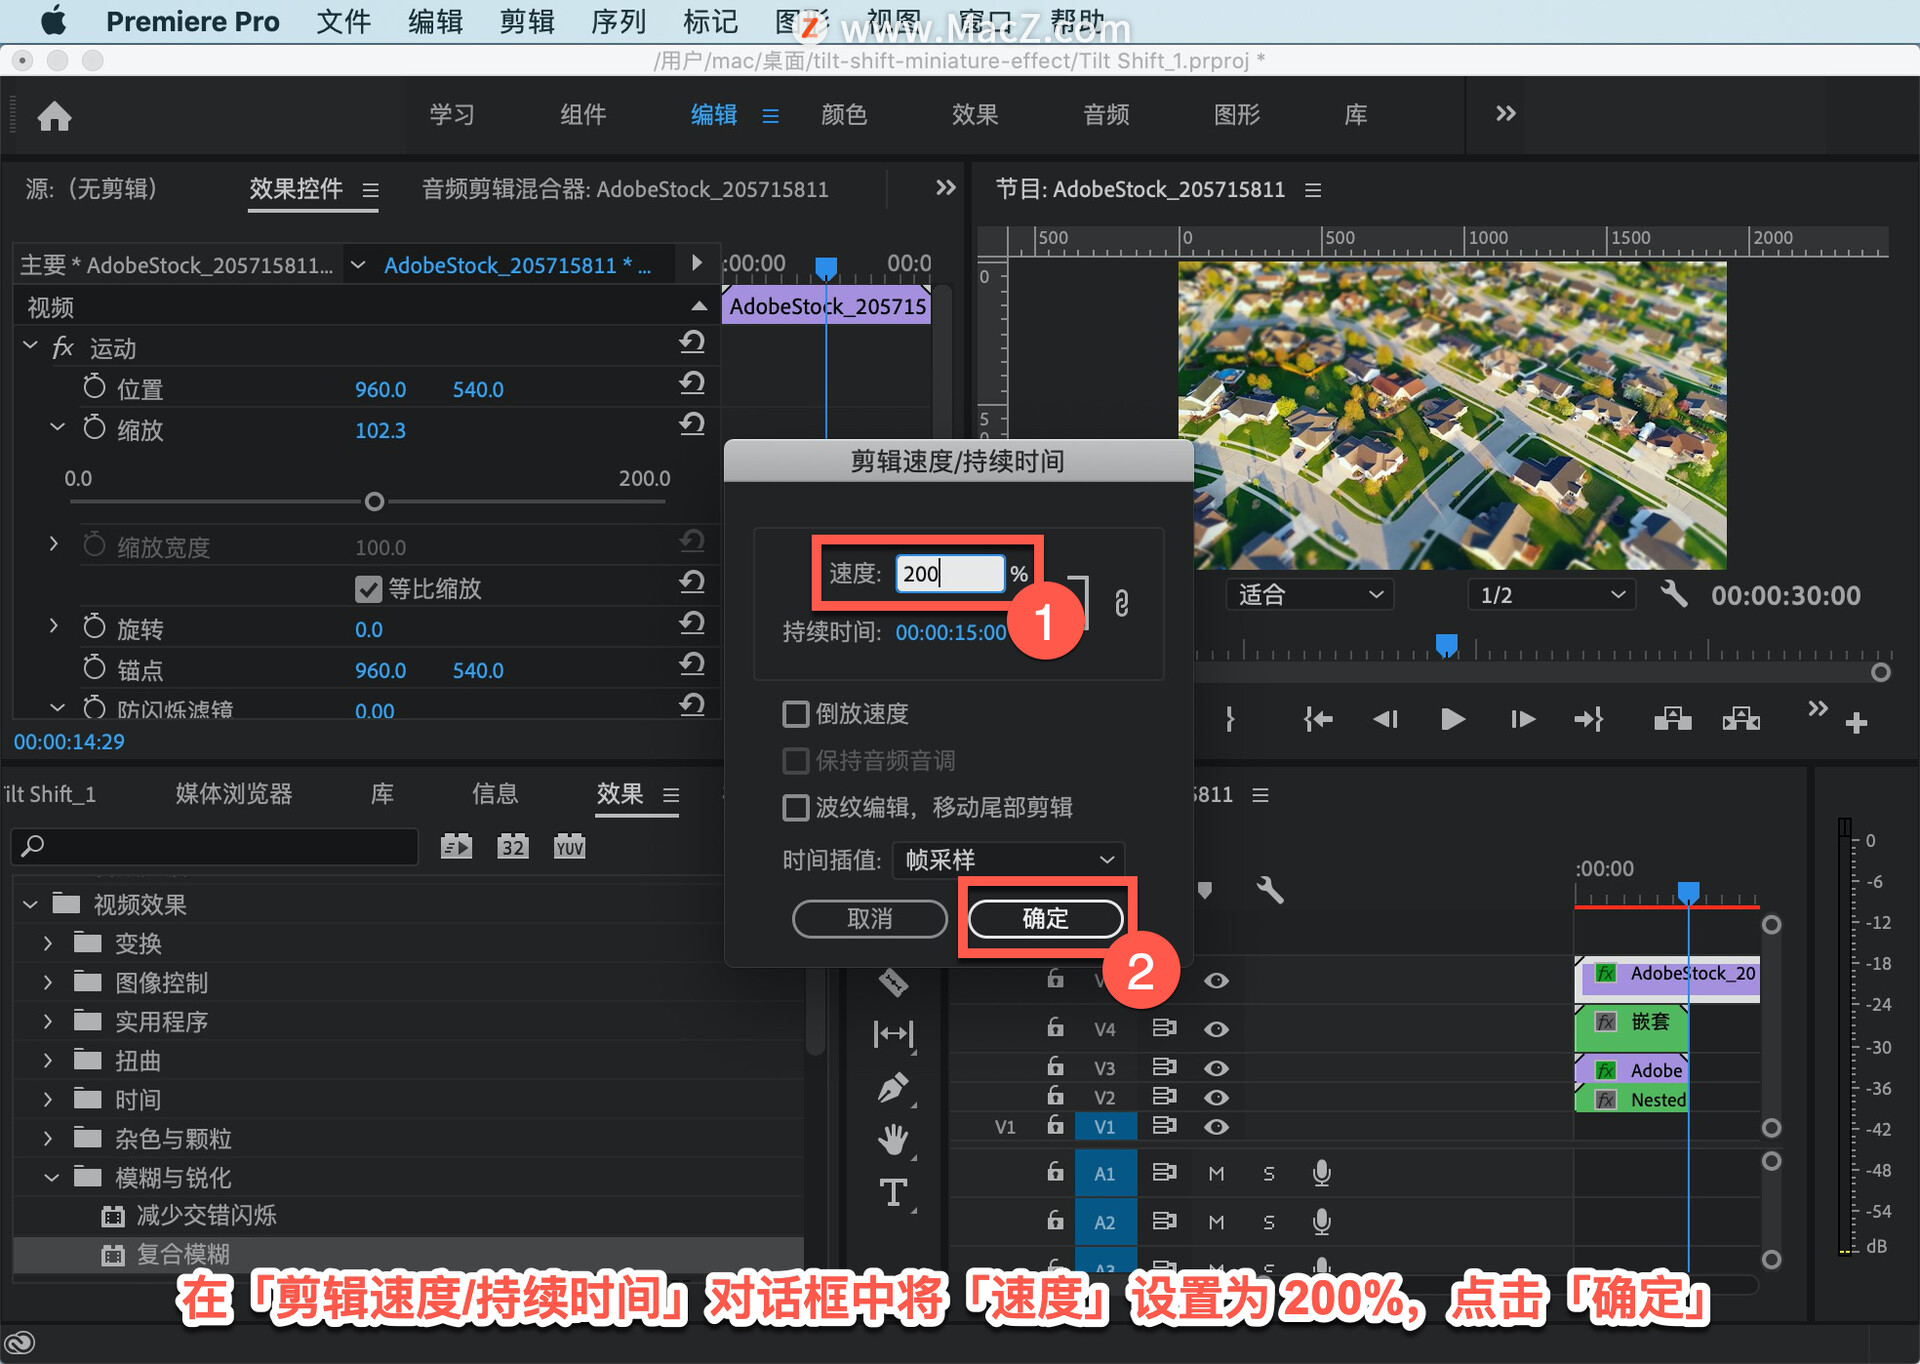Open the Apple menu

(x=53, y=20)
